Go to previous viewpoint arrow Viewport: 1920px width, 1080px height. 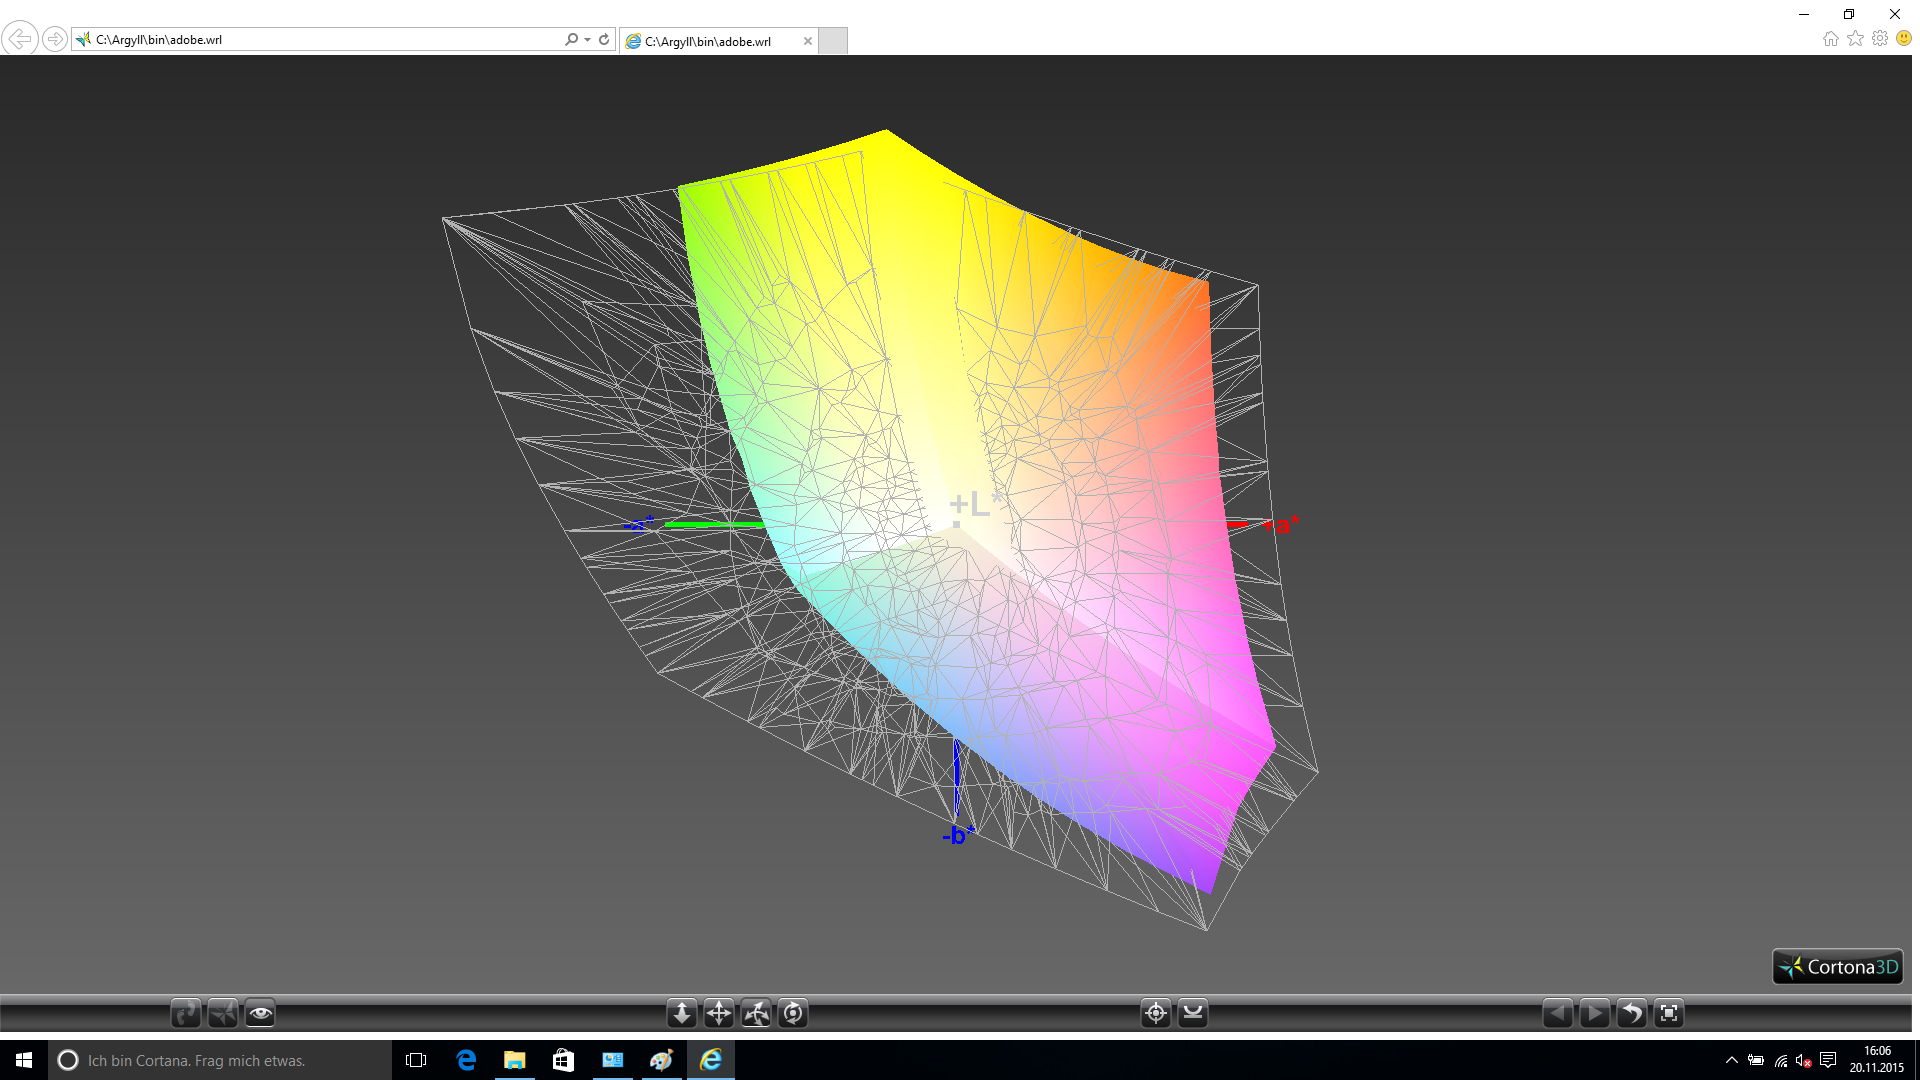[x=1557, y=1014]
